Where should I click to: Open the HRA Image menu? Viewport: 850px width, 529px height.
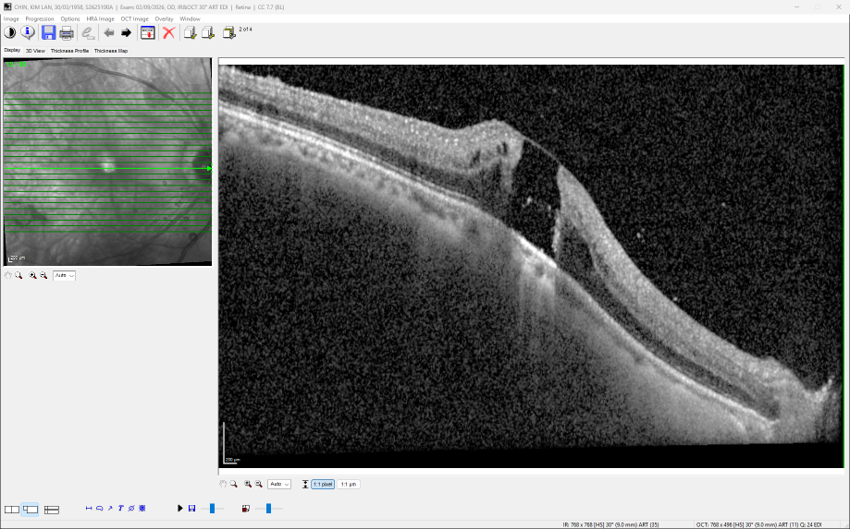point(100,19)
